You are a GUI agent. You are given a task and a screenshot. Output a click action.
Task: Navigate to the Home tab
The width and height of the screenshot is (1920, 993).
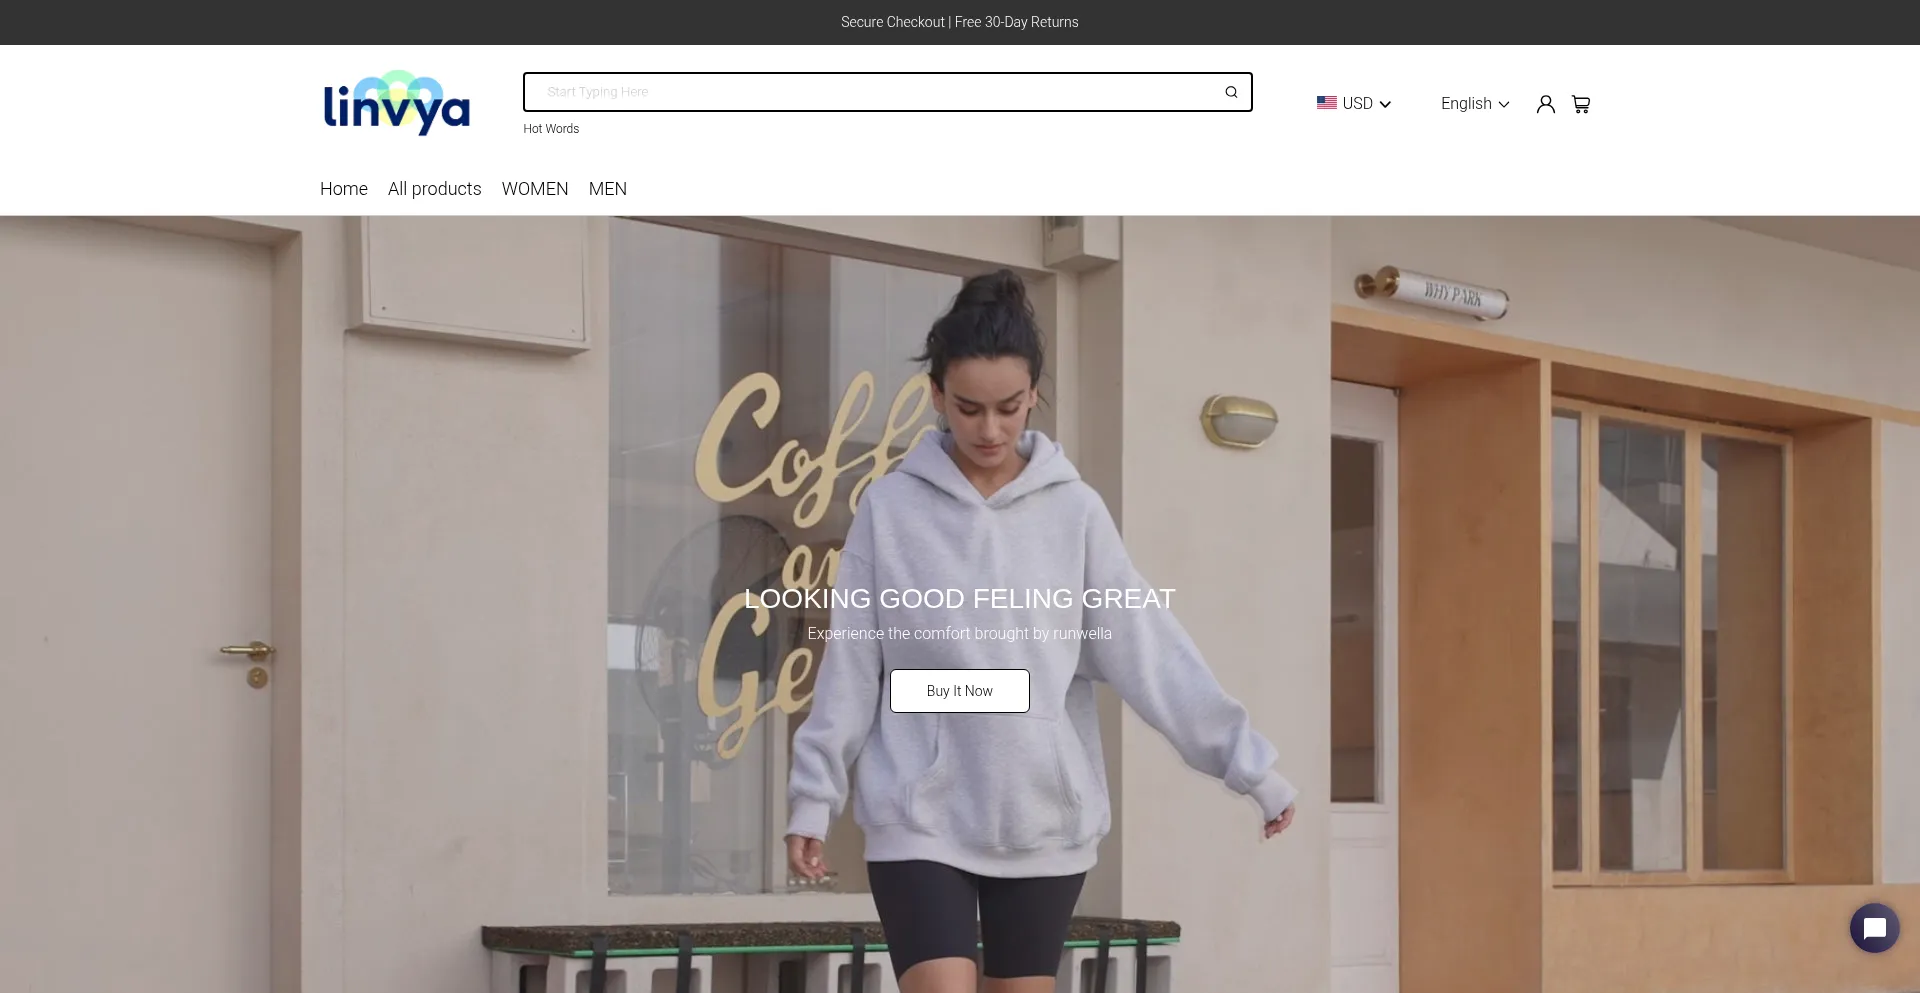pos(343,189)
